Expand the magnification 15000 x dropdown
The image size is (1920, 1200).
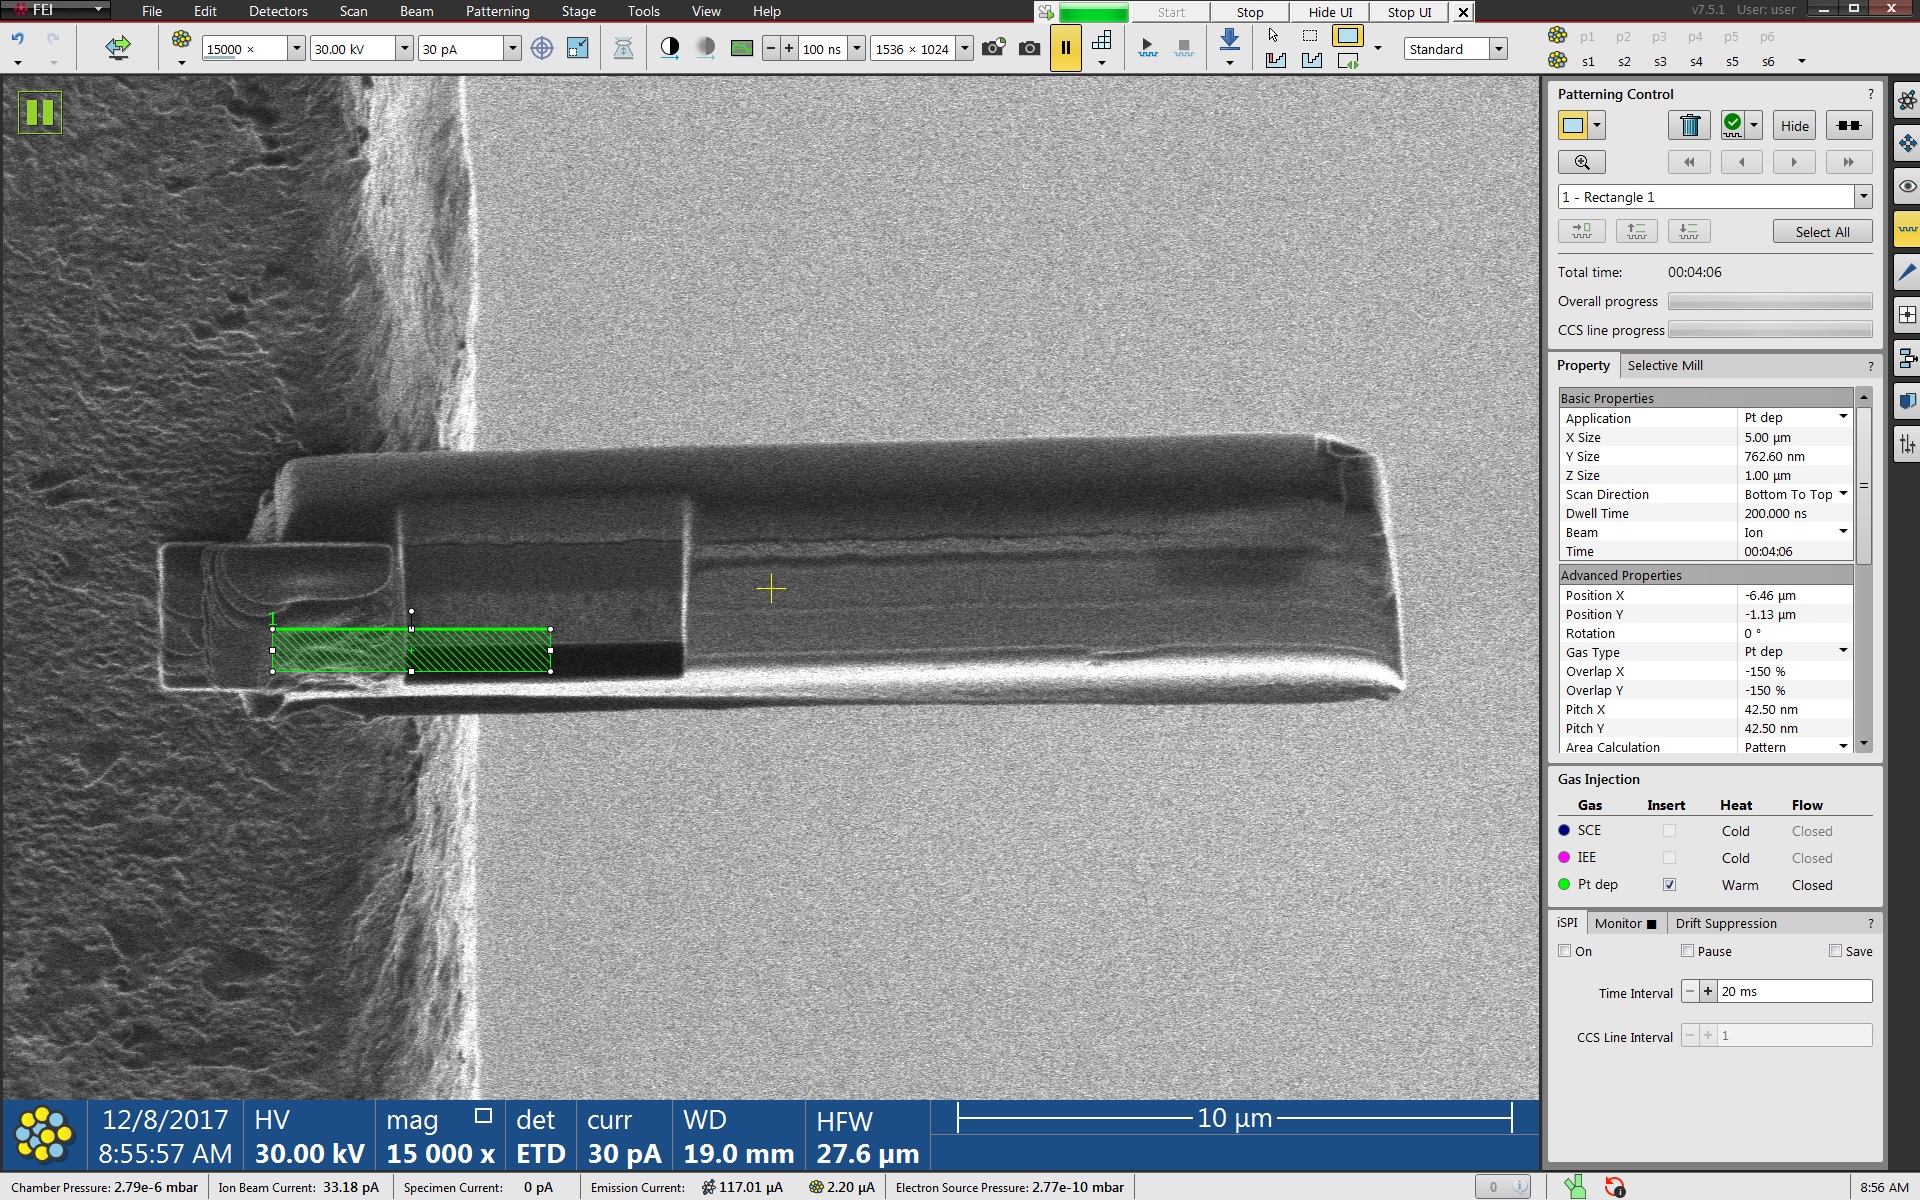[296, 48]
